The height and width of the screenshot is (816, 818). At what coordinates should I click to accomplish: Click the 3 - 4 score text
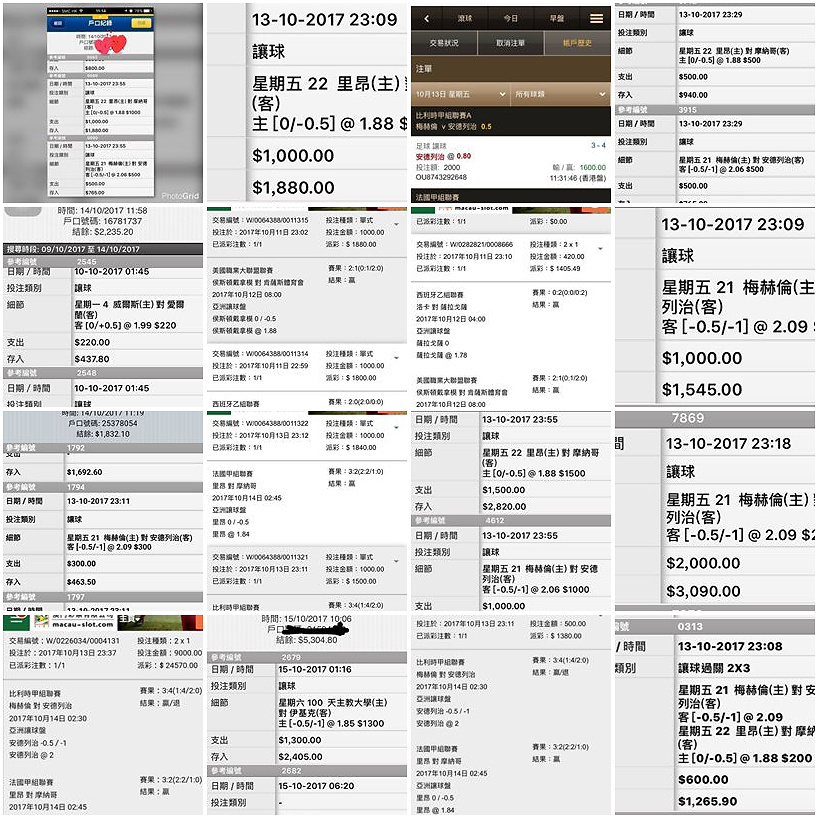pyautogui.click(x=598, y=145)
